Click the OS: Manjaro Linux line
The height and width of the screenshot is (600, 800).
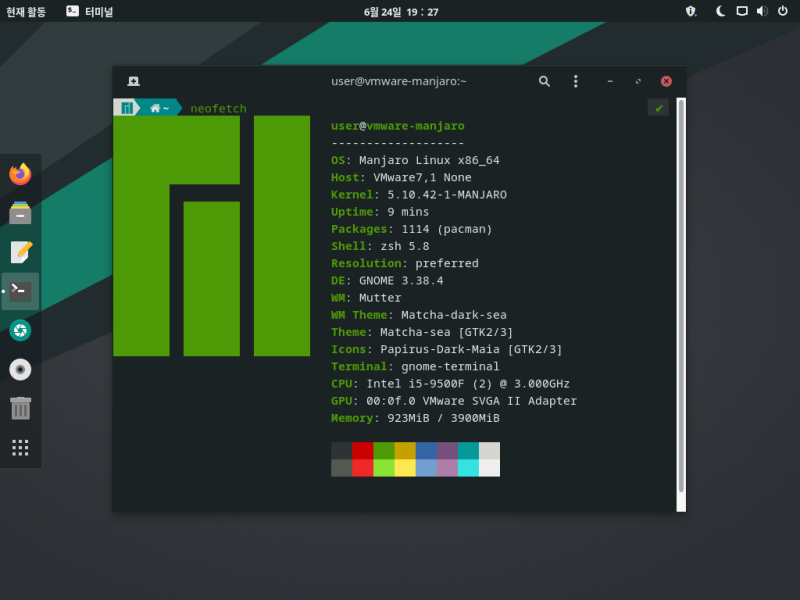[415, 160]
